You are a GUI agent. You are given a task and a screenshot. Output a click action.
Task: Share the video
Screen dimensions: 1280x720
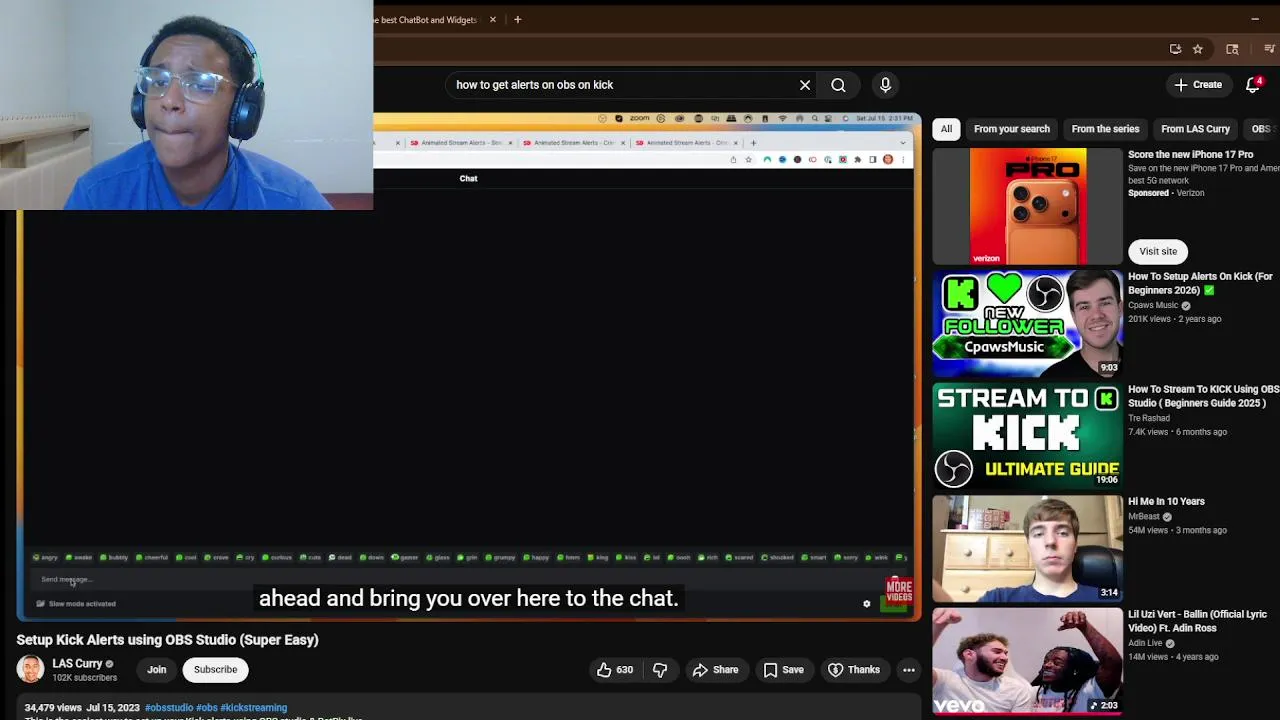715,670
